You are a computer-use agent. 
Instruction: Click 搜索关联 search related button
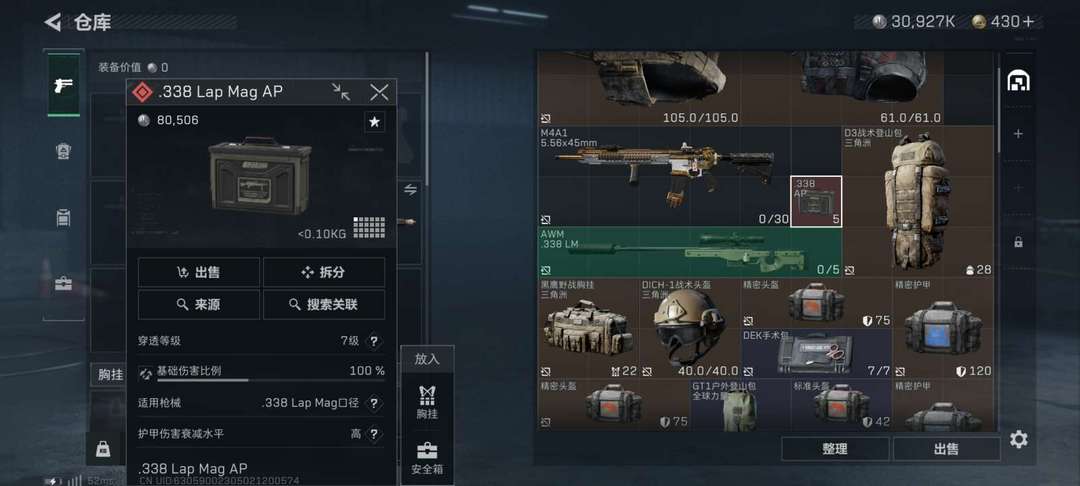tap(324, 304)
